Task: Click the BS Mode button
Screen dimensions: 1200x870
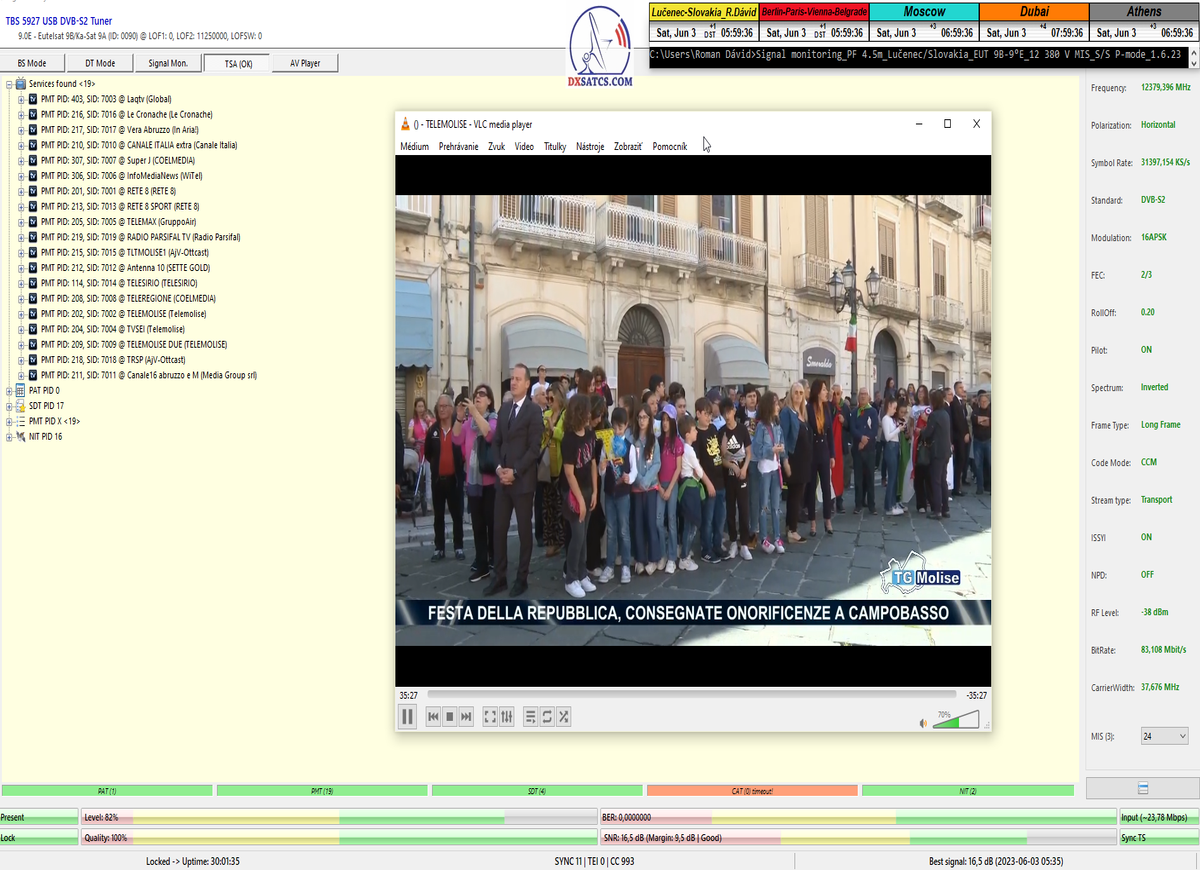Action: point(32,63)
